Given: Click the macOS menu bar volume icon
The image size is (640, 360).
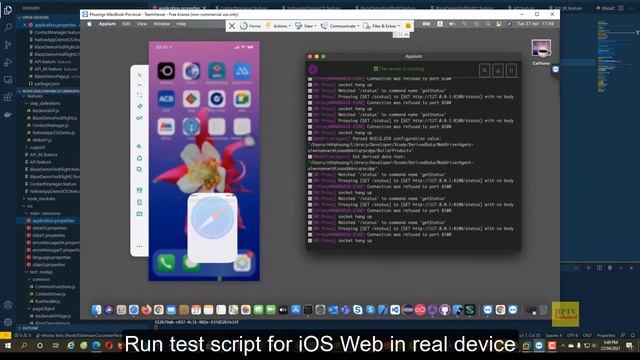Looking at the screenshot, I should pyautogui.click(x=452, y=24).
